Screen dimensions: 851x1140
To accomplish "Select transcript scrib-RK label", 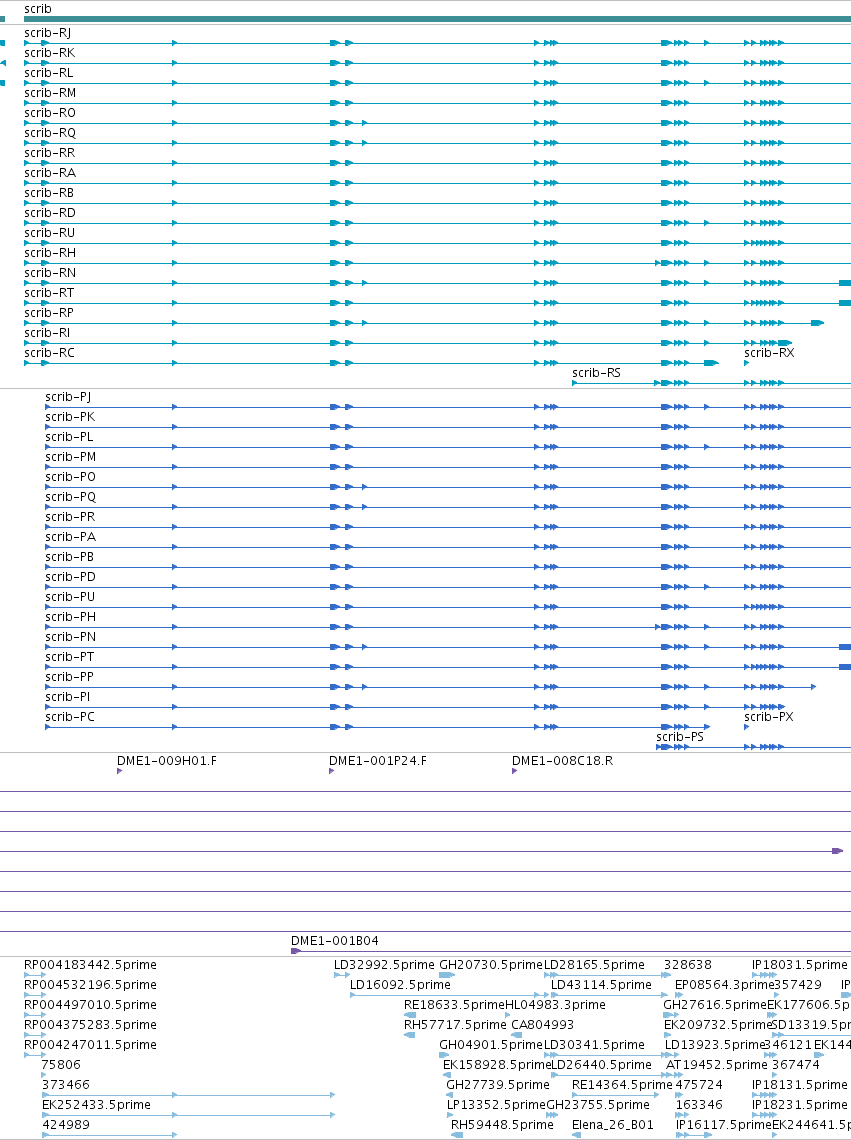I will point(49,52).
